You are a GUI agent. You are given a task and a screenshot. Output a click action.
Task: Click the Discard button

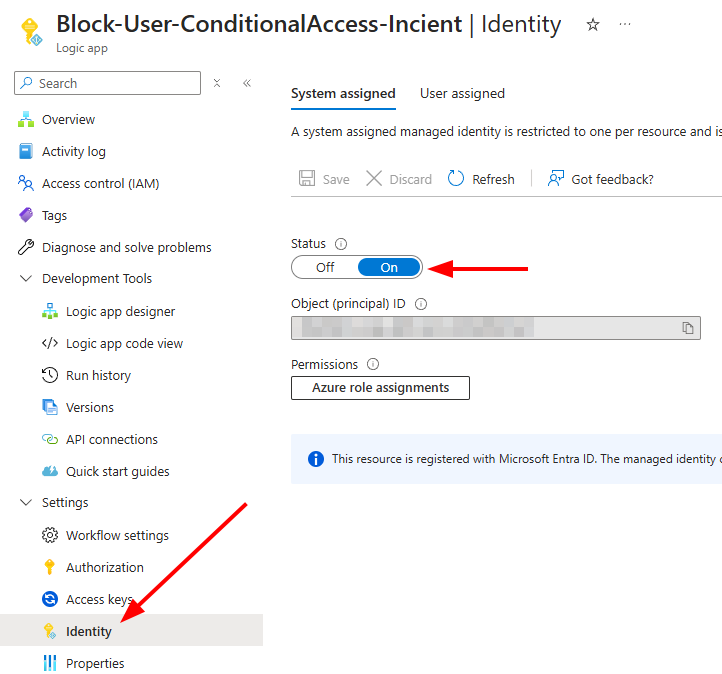399,179
